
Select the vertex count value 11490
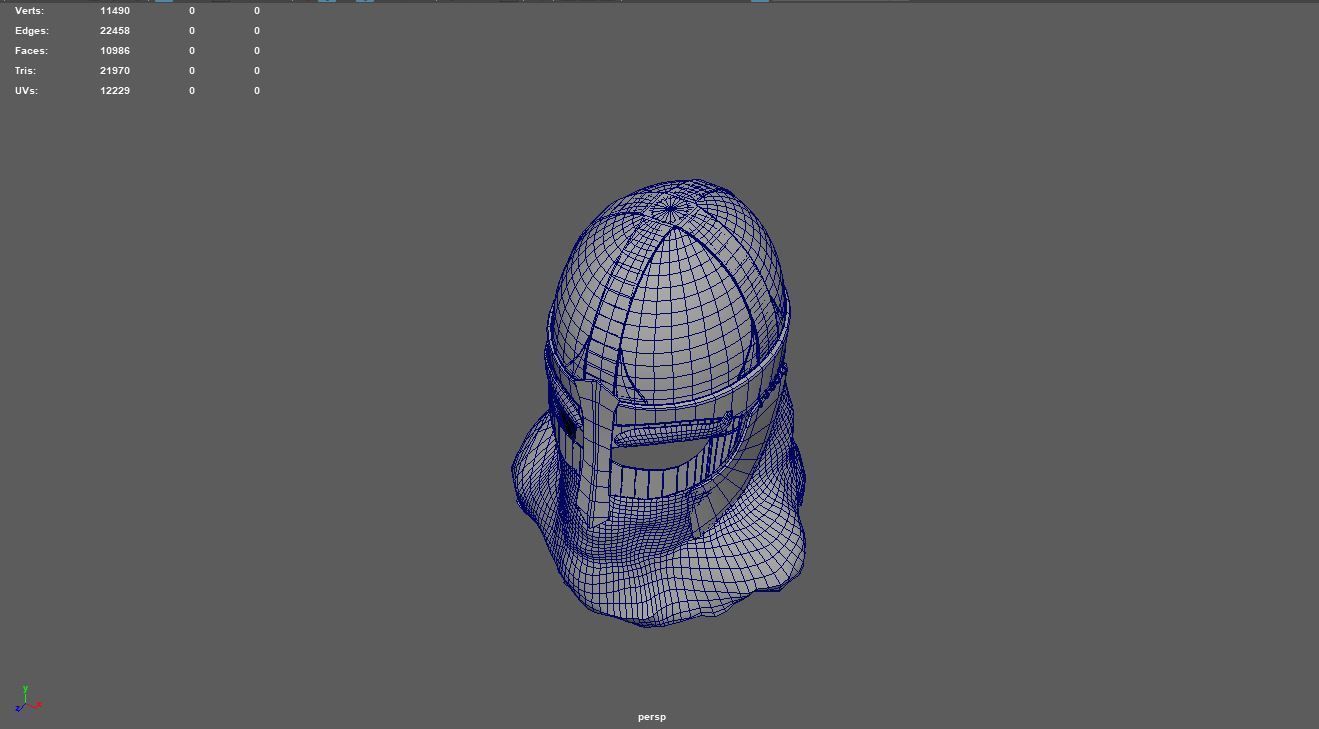click(115, 11)
